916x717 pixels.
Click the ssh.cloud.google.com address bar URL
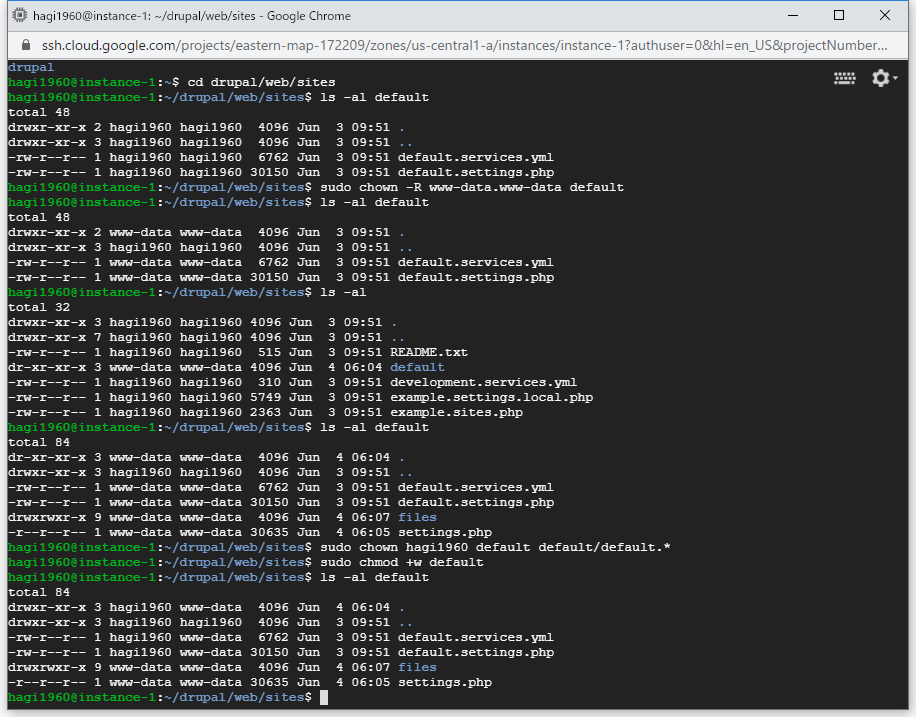464,45
